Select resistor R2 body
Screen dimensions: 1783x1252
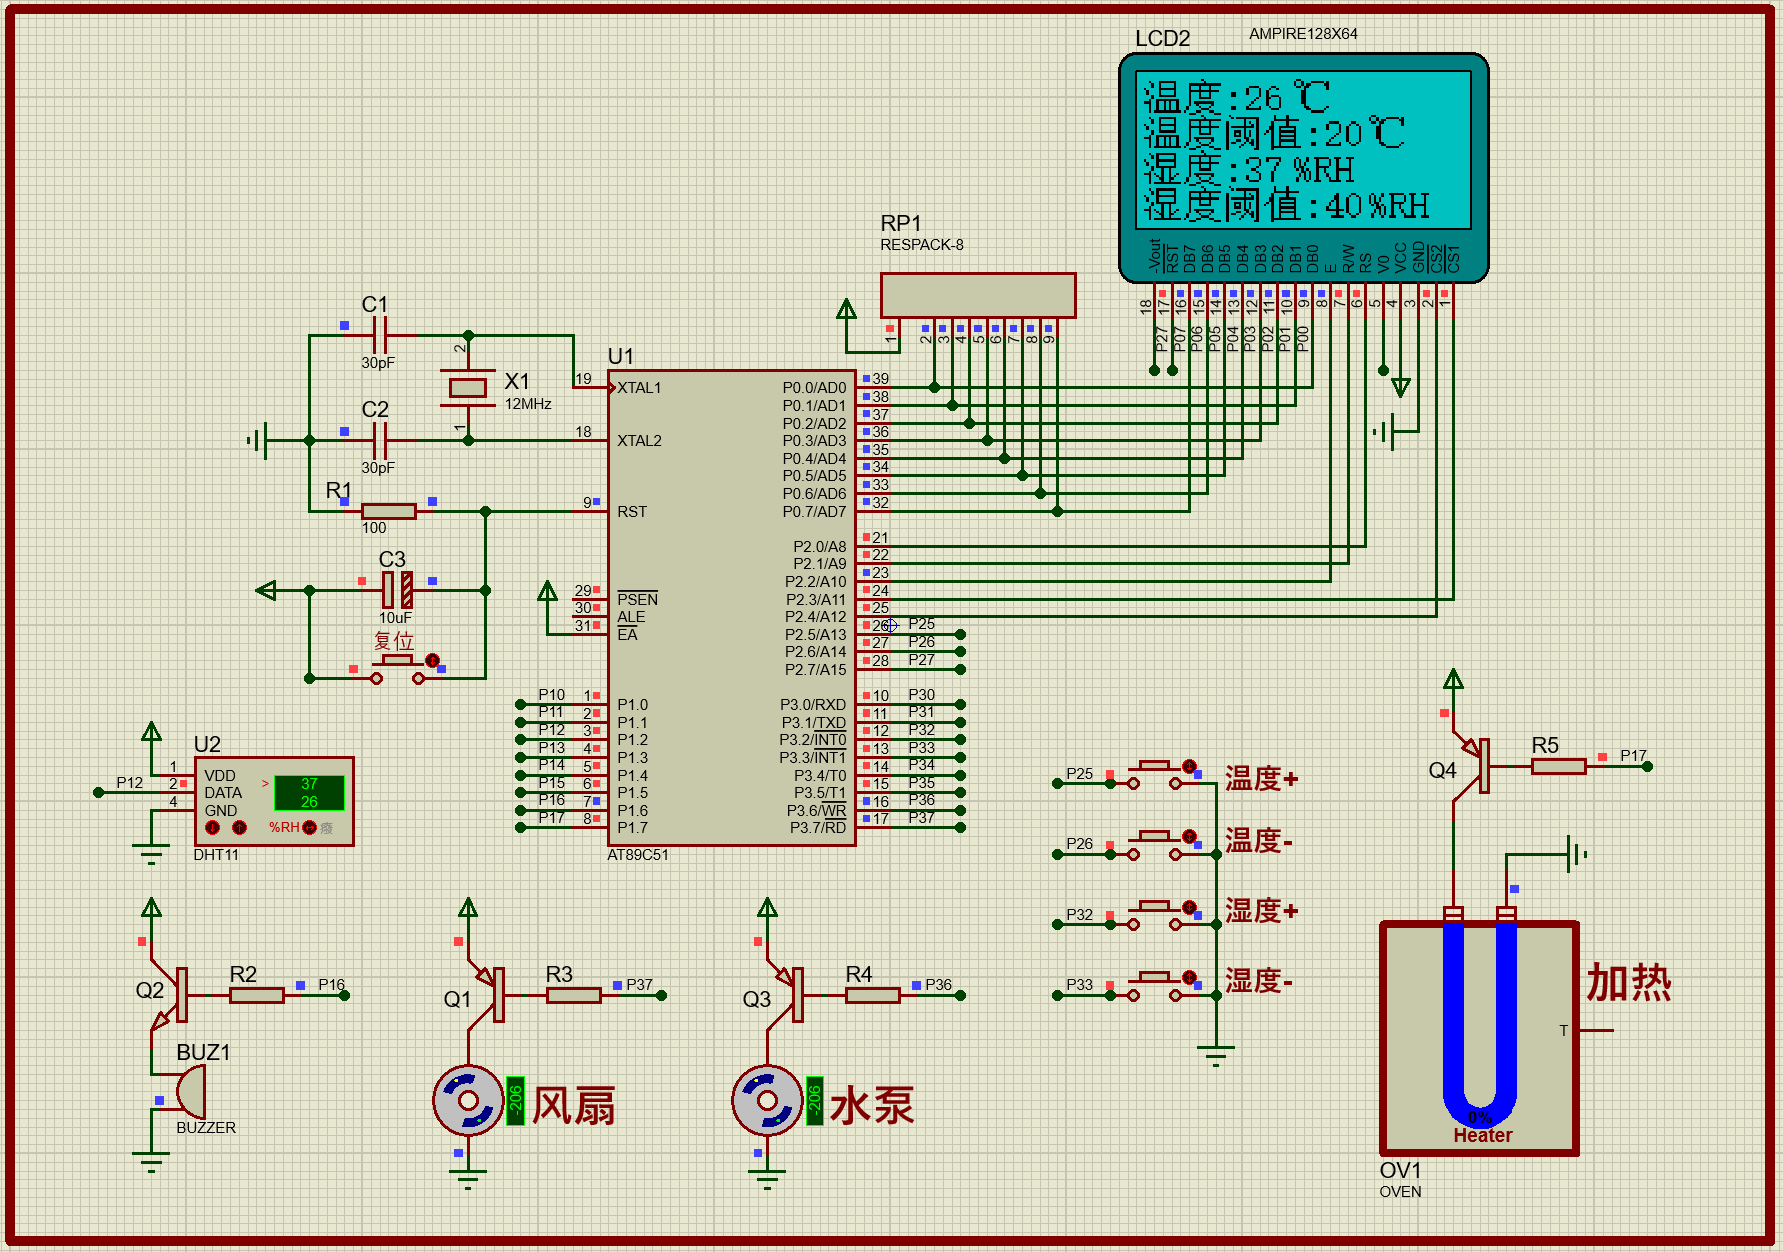click(x=257, y=995)
